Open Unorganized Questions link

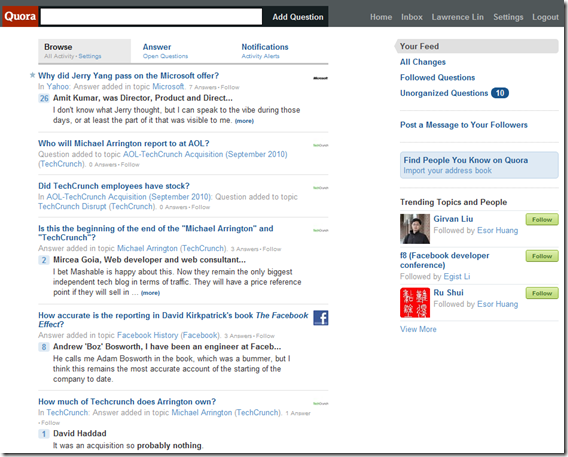444,93
